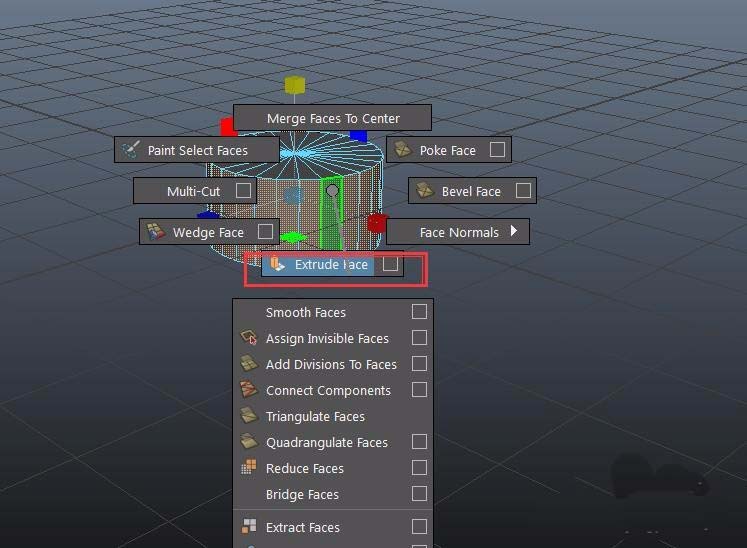The height and width of the screenshot is (548, 747).
Task: Open Connect Components options box
Action: [419, 390]
